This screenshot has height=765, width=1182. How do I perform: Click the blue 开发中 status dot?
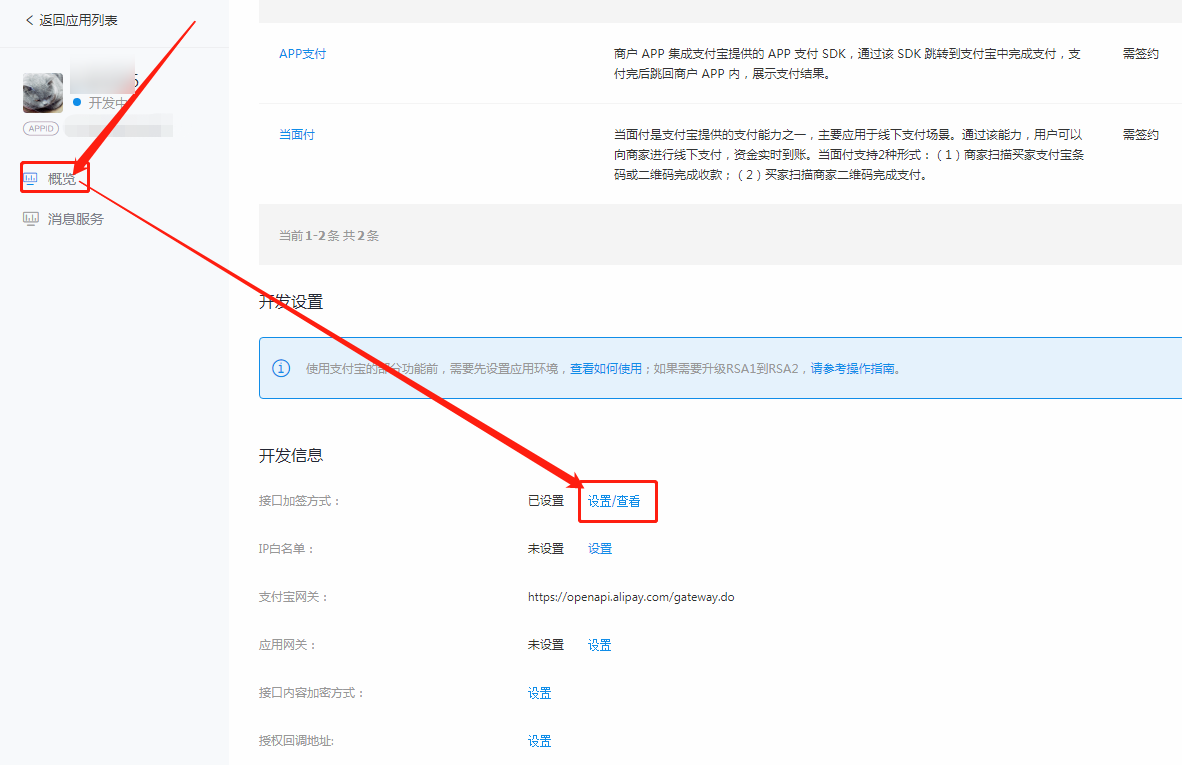point(77,102)
